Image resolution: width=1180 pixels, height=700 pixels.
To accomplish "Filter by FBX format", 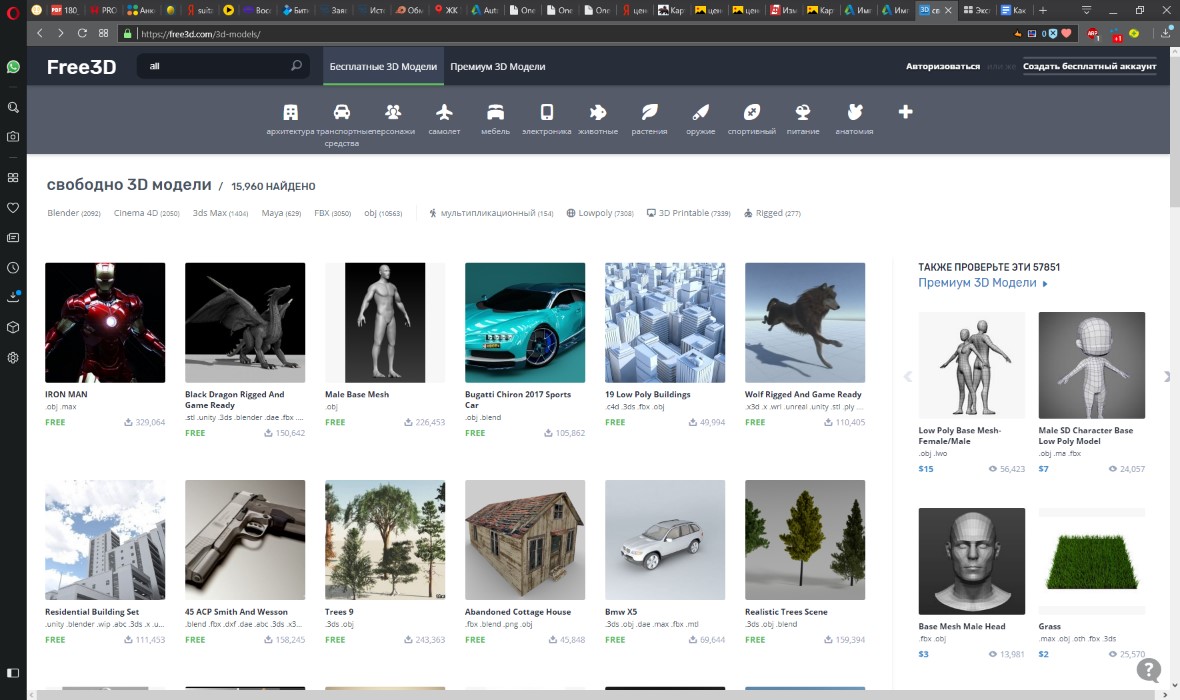I will [x=333, y=213].
